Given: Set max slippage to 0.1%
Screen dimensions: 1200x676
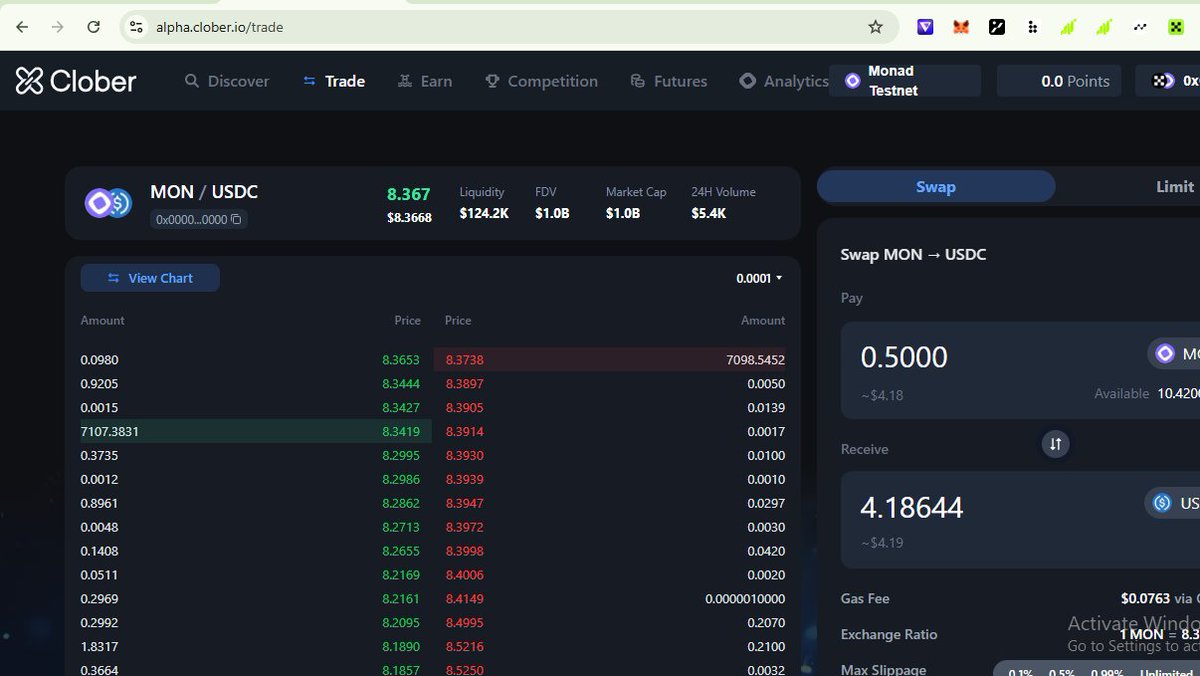Looking at the screenshot, I should (x=1020, y=673).
